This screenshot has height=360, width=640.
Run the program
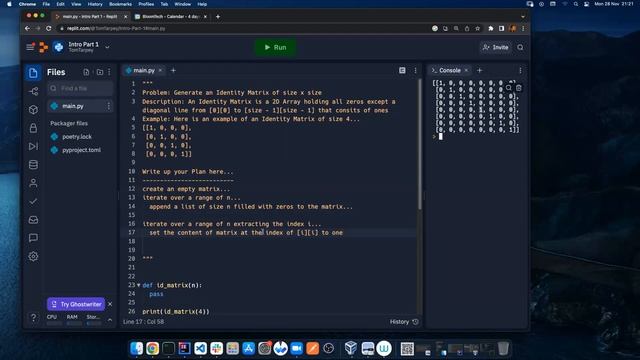click(276, 47)
